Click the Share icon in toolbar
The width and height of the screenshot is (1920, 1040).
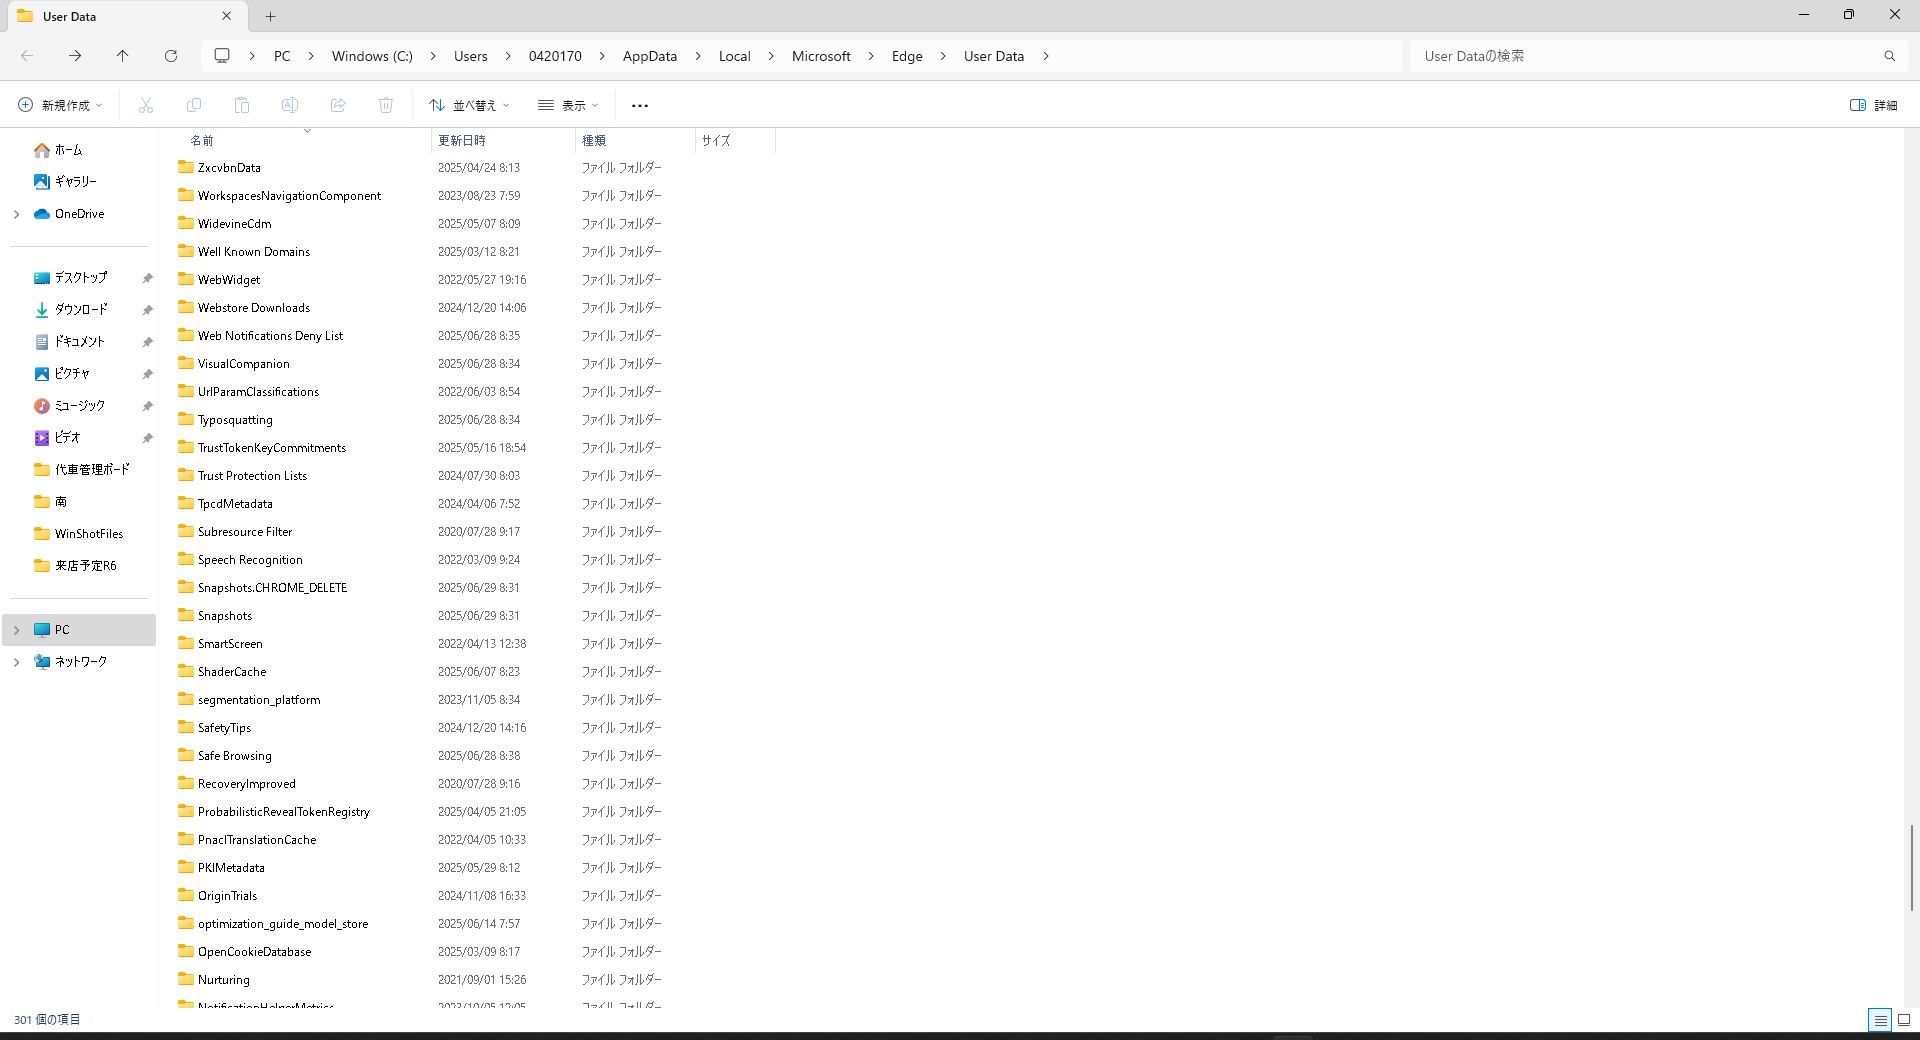coord(338,105)
